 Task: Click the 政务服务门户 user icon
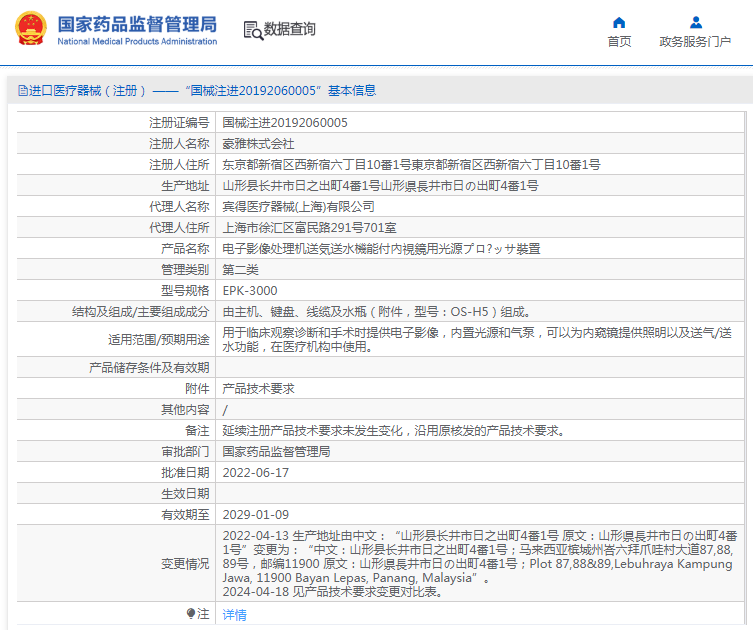[695, 23]
